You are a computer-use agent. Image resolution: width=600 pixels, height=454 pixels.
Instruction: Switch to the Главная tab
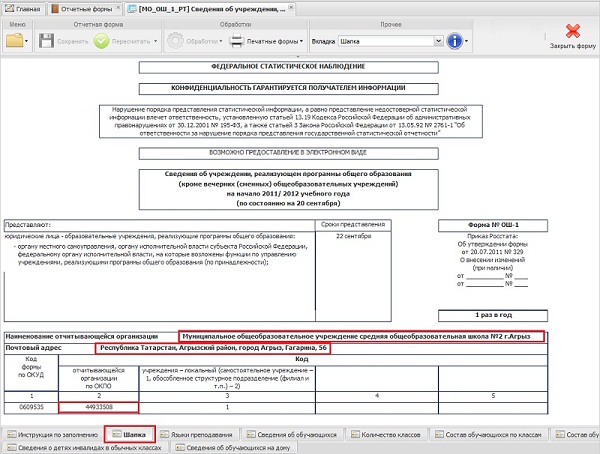[23, 9]
